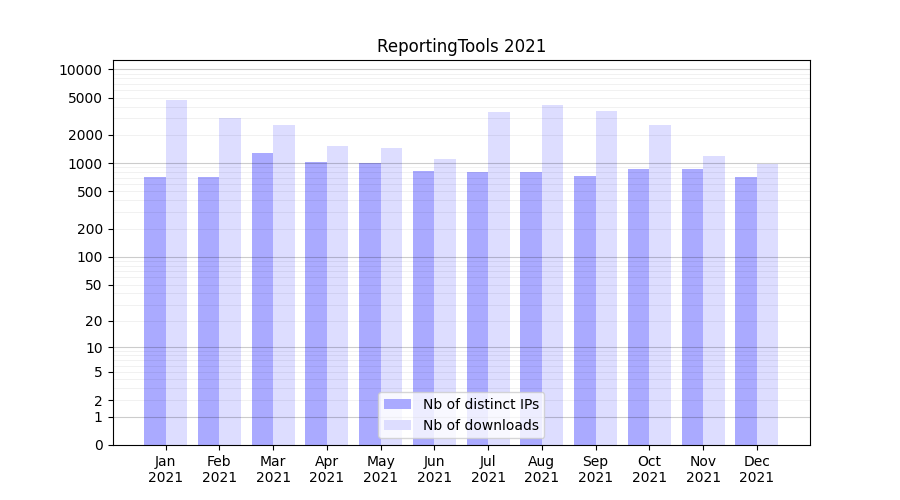Viewport: 900px width, 500px height.
Task: Select the Feb 2021 downloads bar
Action: pos(230,281)
